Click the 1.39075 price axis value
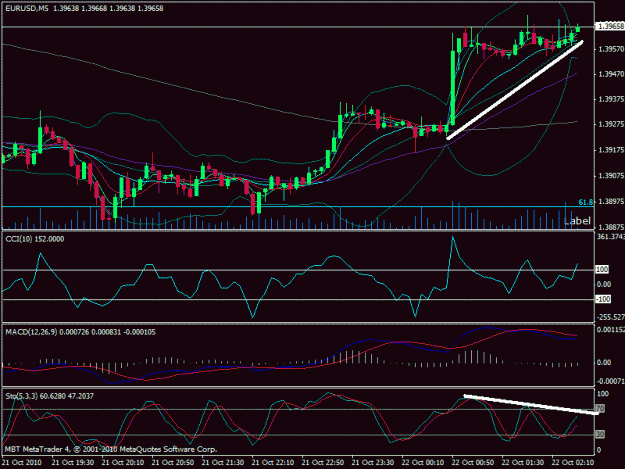This screenshot has width=625, height=469. coord(611,176)
